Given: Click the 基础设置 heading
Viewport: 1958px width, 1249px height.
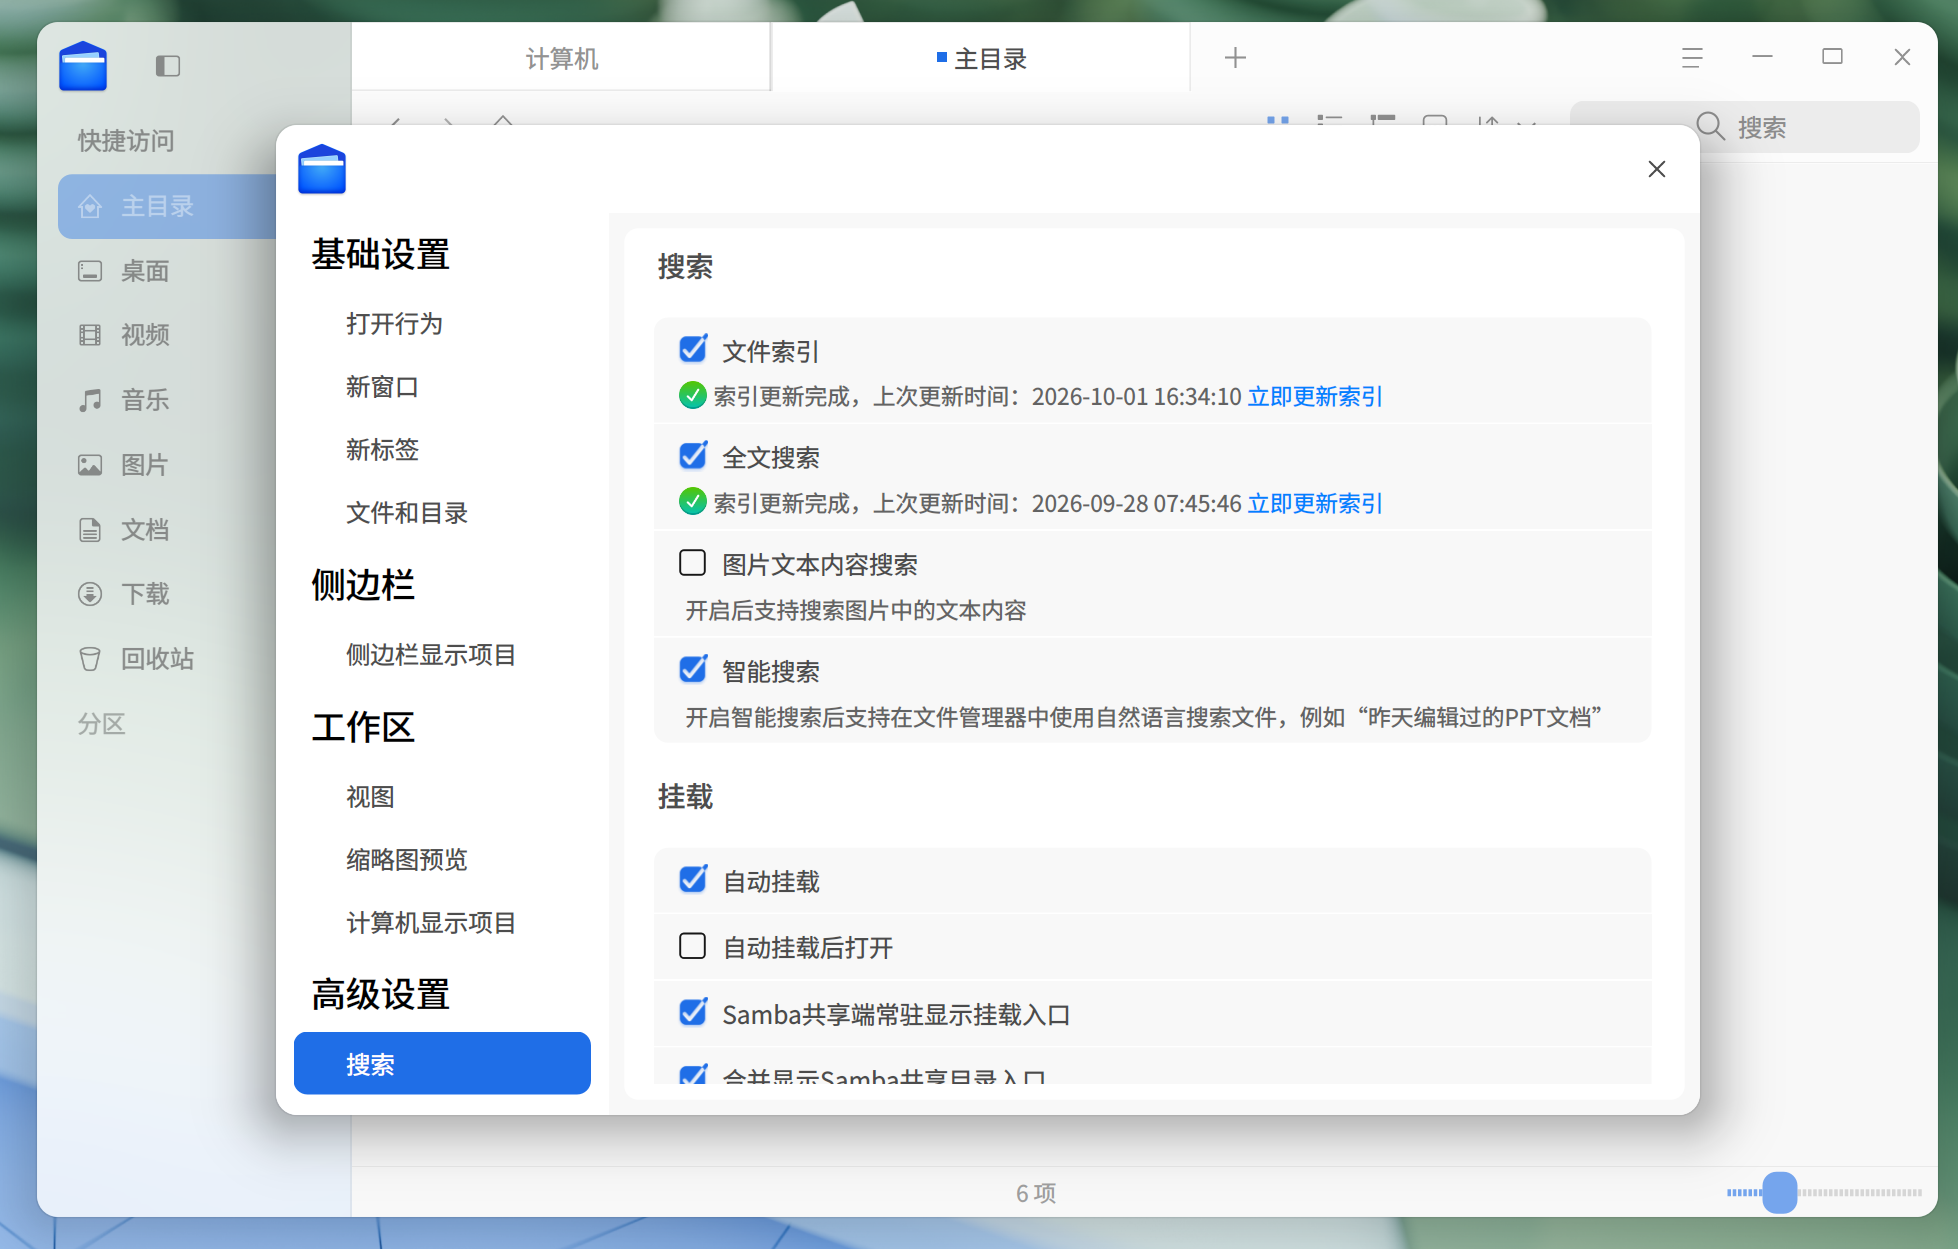Looking at the screenshot, I should pos(380,255).
